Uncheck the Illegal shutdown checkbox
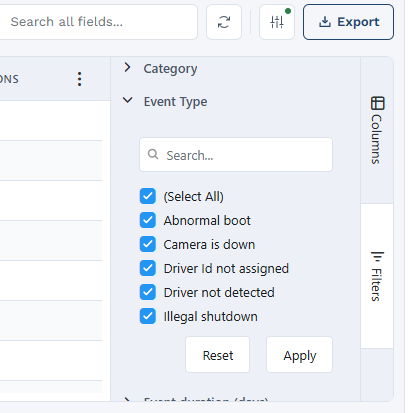 (x=148, y=316)
